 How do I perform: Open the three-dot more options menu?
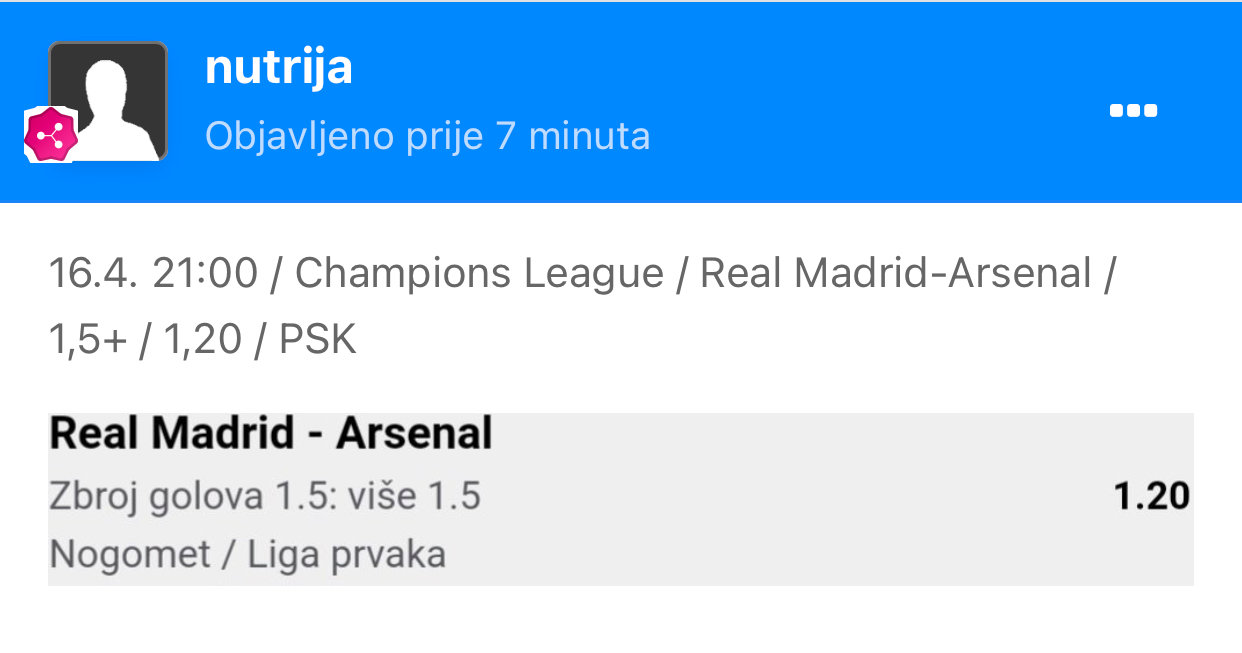click(x=1133, y=111)
